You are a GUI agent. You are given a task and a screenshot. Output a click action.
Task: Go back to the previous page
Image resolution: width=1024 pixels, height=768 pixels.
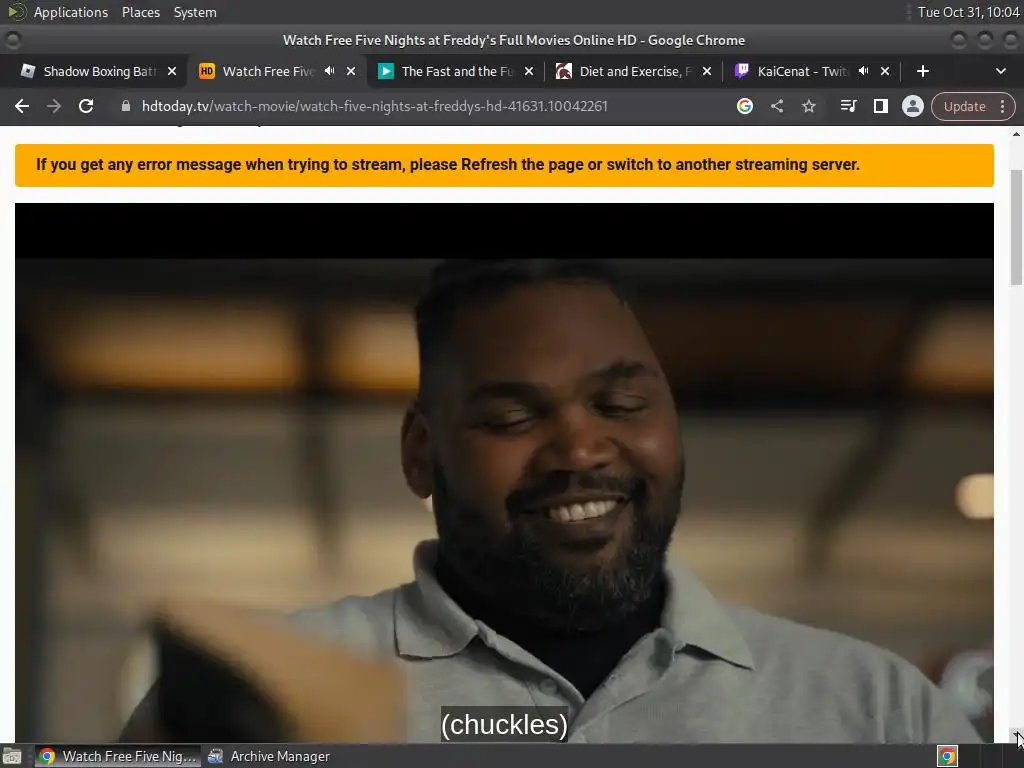click(22, 106)
